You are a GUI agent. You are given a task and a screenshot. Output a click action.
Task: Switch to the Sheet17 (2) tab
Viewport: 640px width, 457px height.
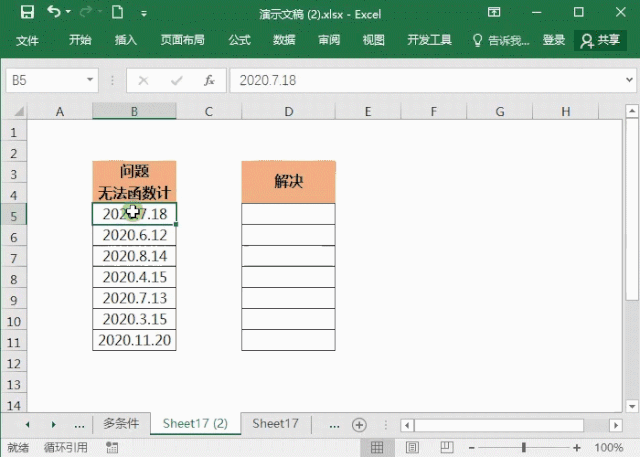(195, 424)
